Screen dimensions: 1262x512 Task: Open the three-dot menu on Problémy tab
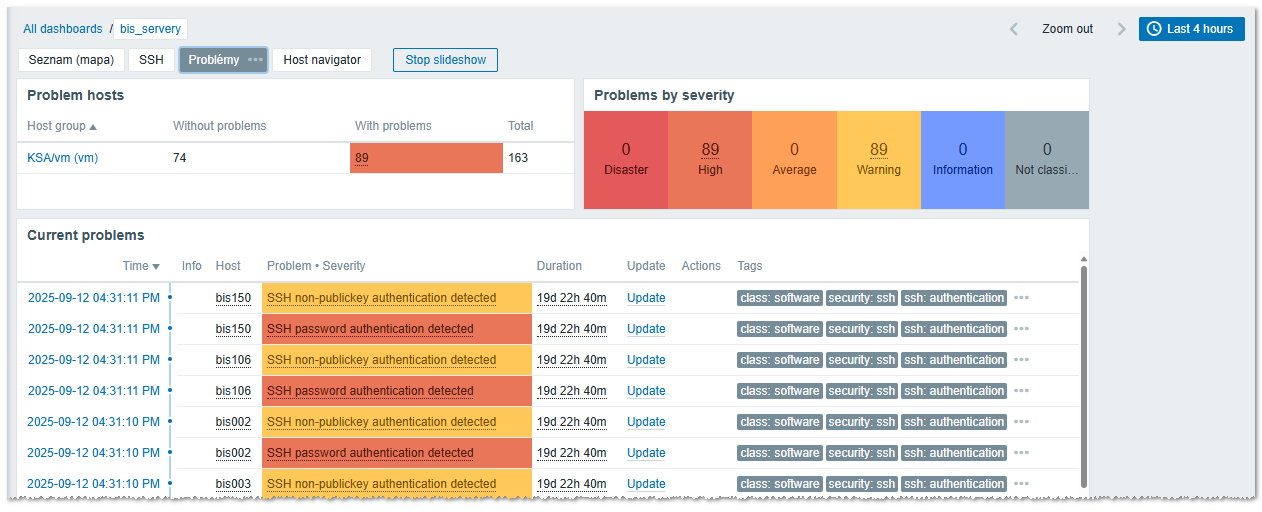[256, 60]
